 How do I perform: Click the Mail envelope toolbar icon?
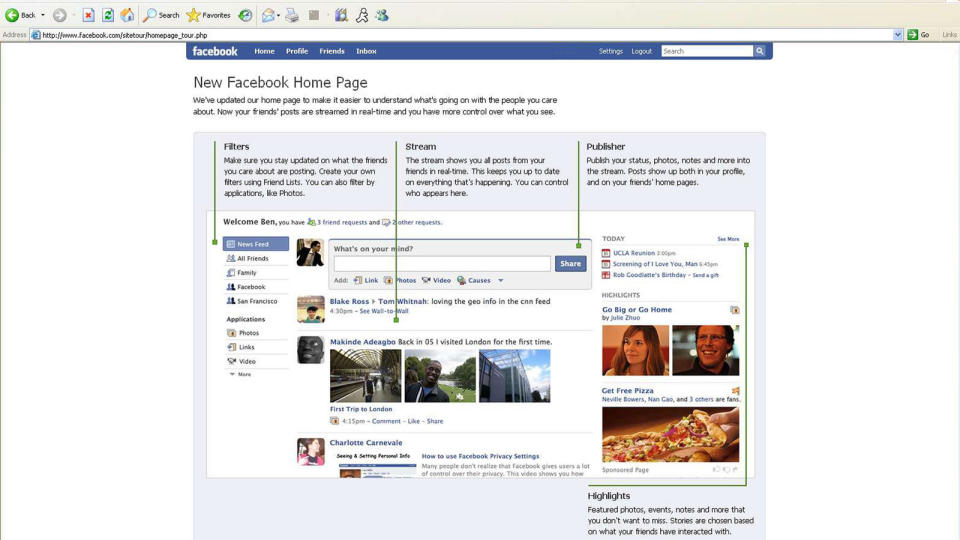(268, 15)
